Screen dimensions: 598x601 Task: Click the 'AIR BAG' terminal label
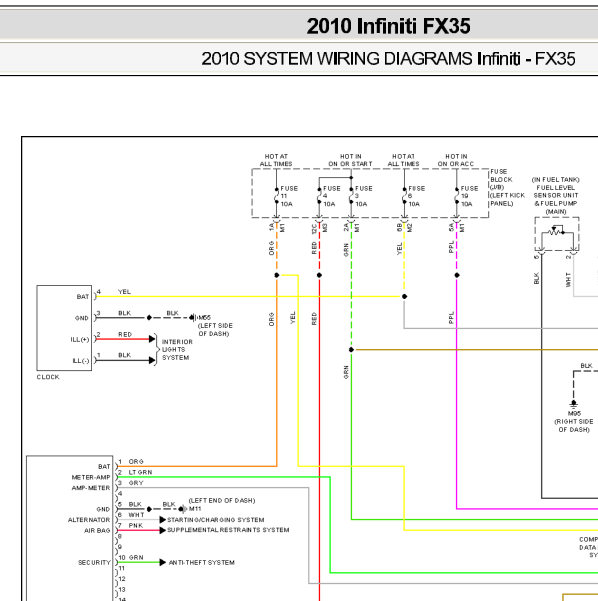[97, 531]
